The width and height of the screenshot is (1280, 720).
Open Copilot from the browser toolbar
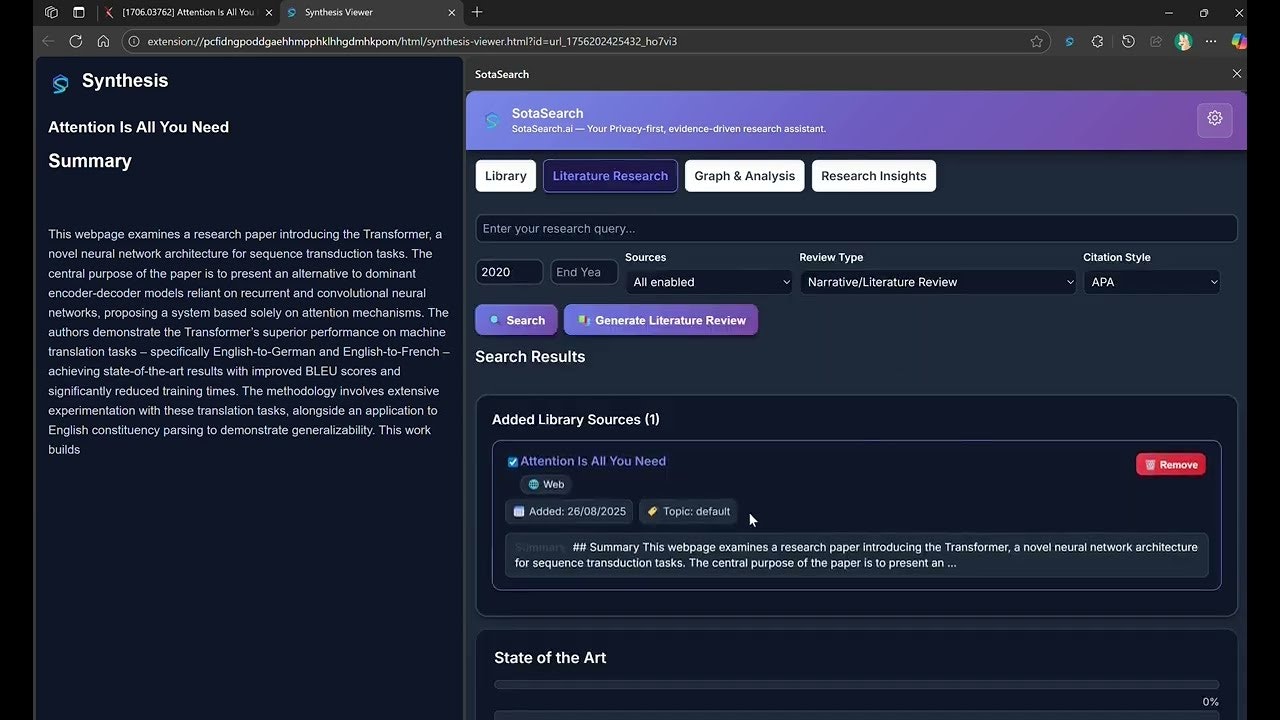coord(1239,41)
